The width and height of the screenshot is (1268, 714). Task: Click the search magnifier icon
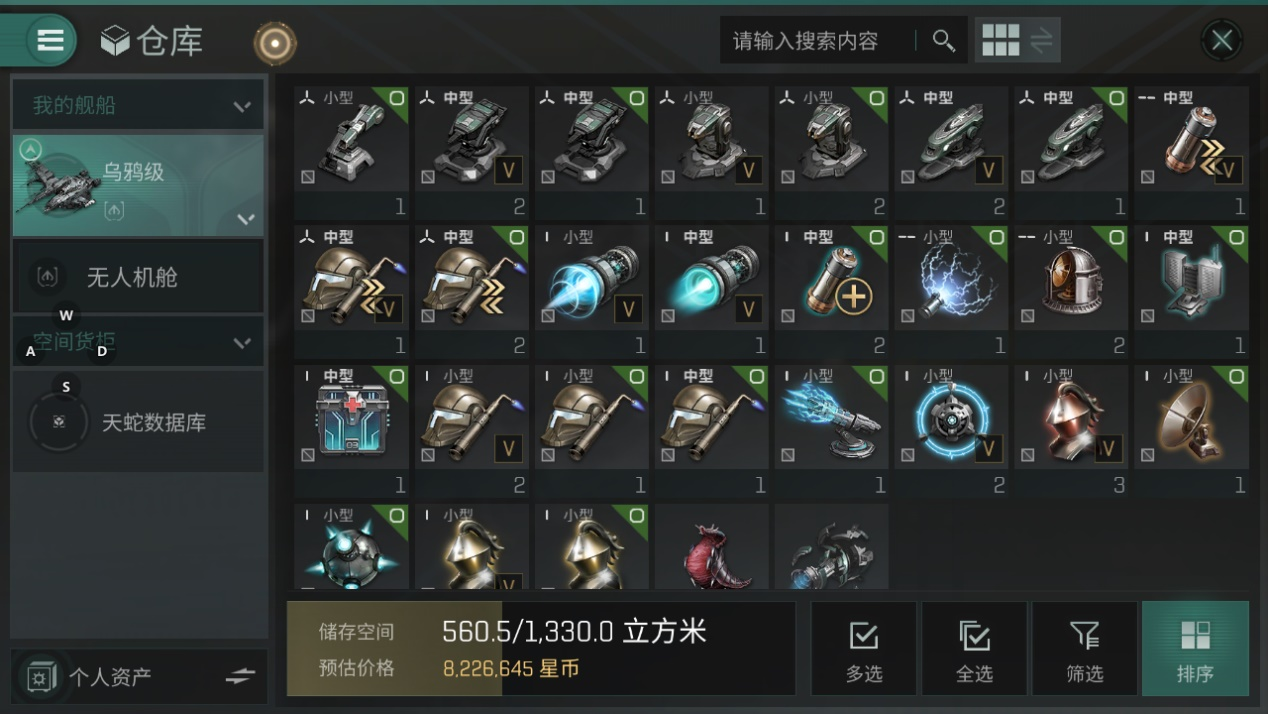[943, 40]
